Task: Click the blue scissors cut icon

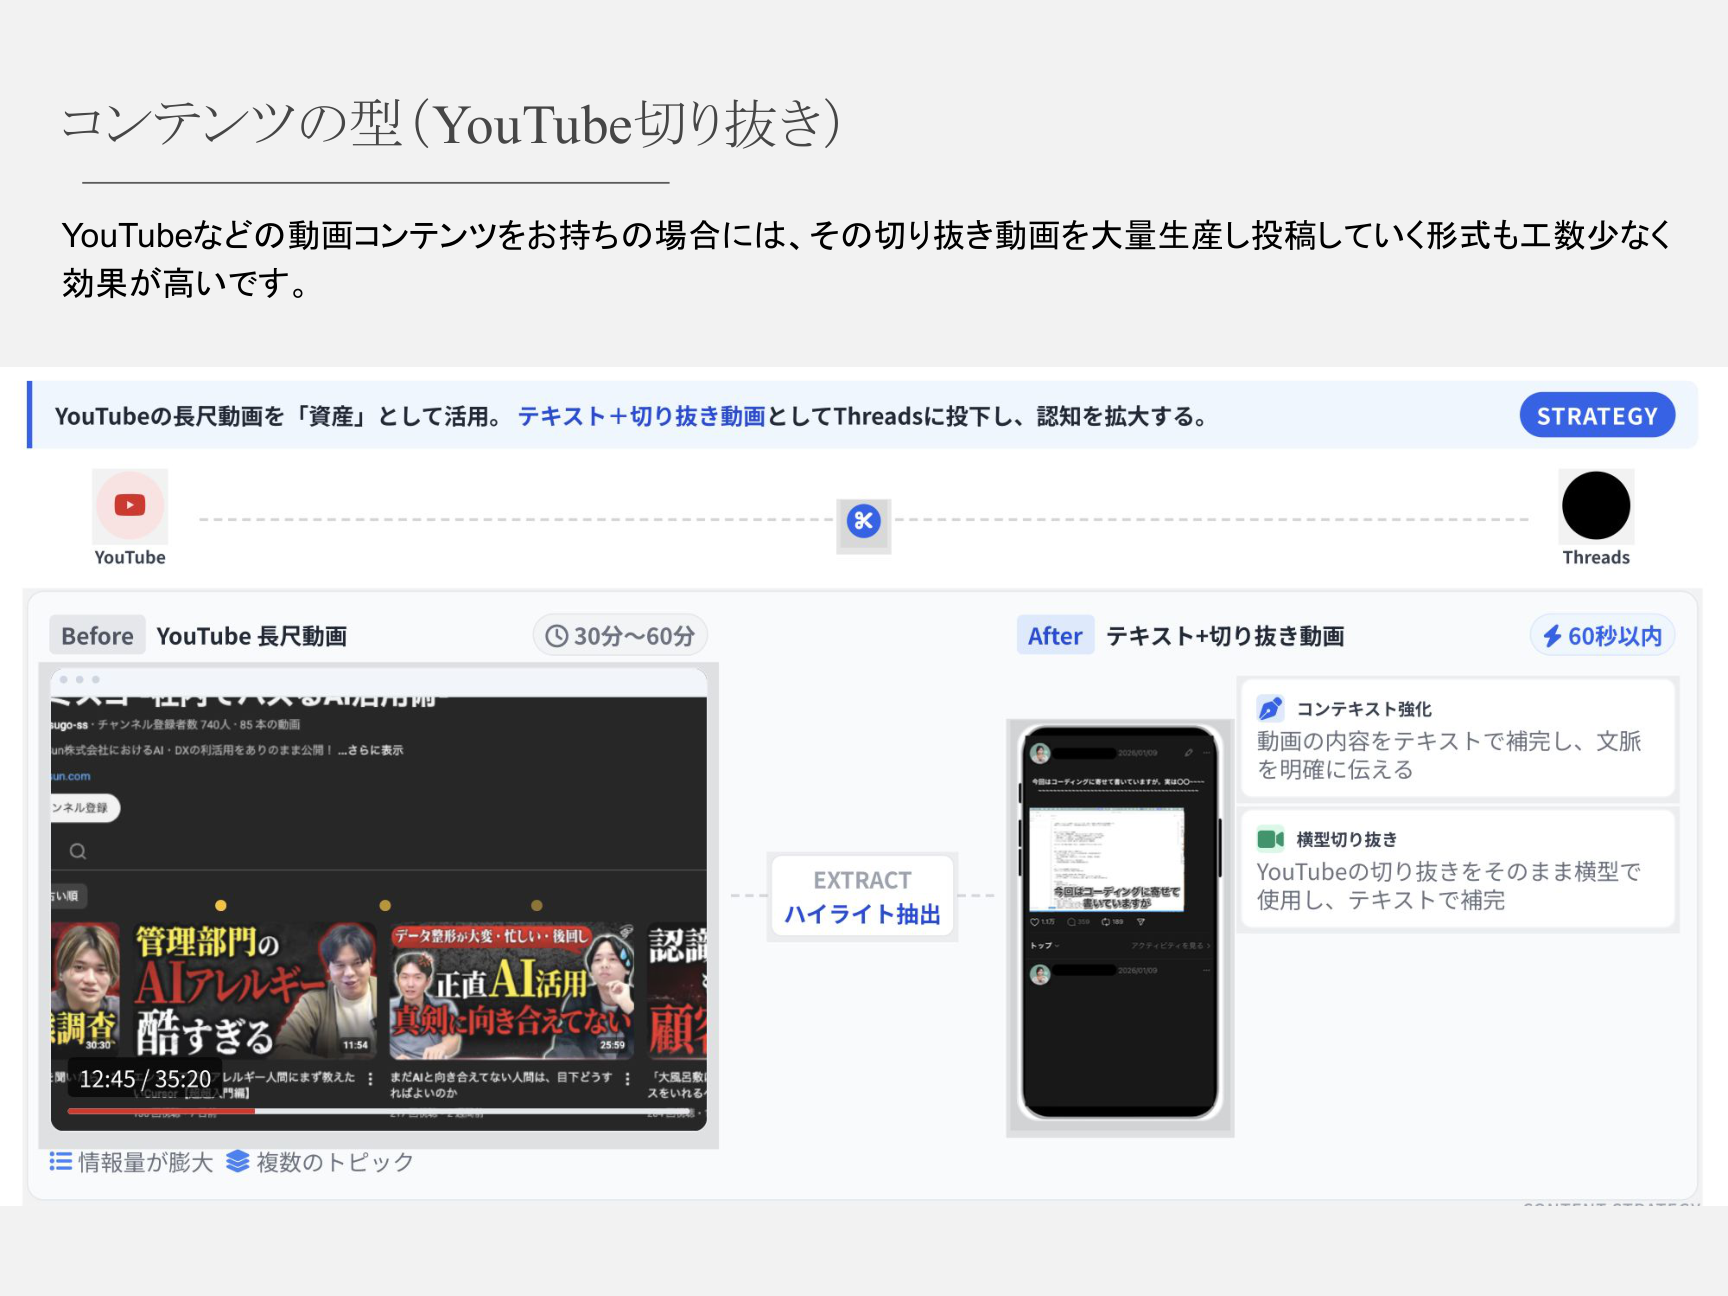Action: [x=863, y=521]
